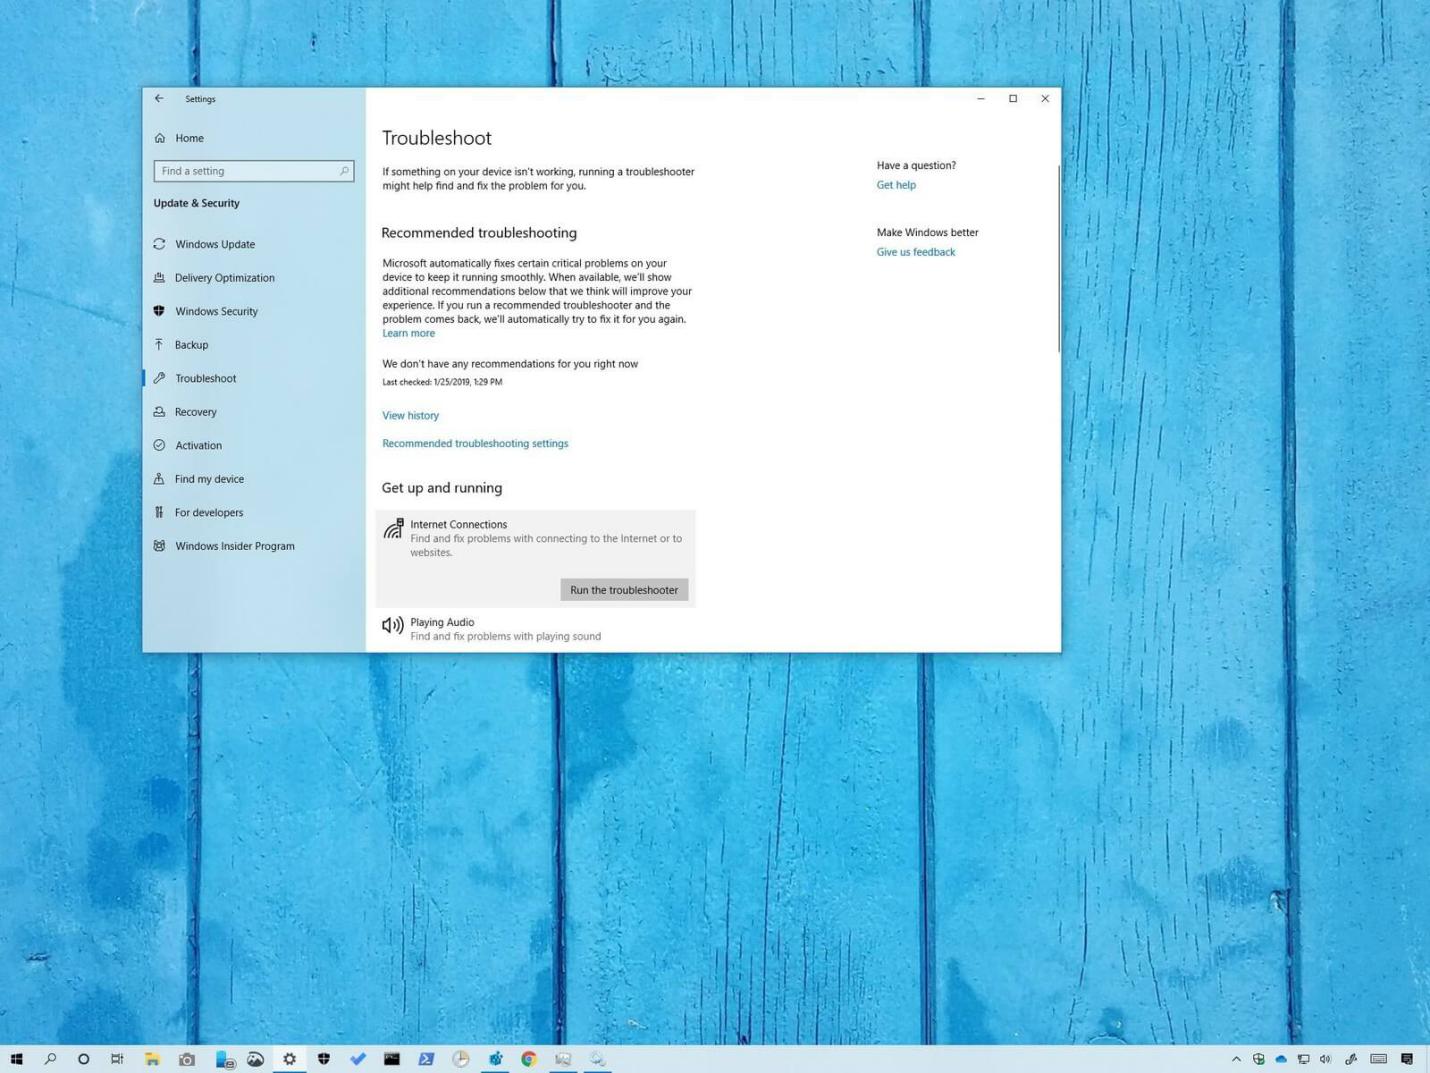1430x1073 pixels.
Task: Click Learn more link
Action: [x=408, y=333]
